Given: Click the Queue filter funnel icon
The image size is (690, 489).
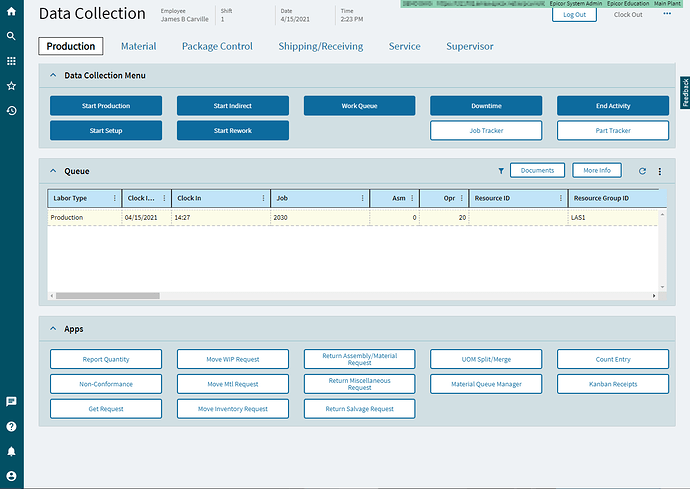Looking at the screenshot, I should pos(501,171).
